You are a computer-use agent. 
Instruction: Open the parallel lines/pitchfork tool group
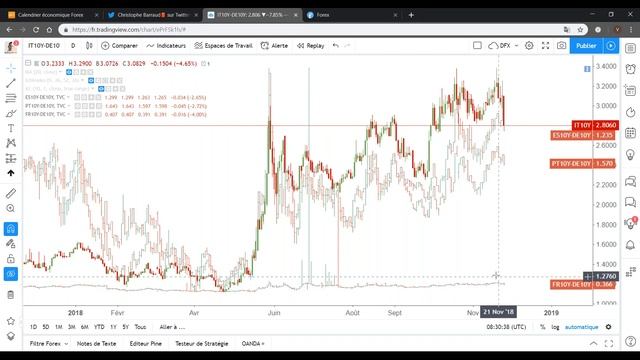pos(11,98)
